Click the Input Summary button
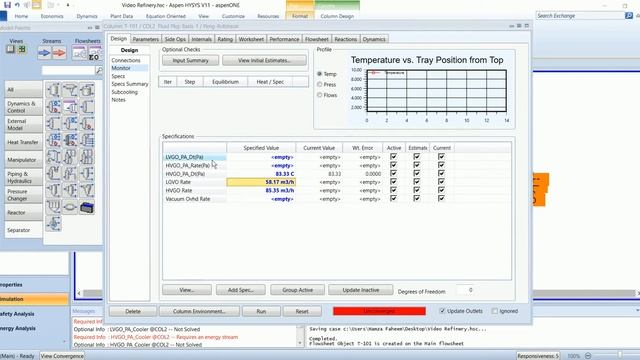 pos(190,60)
